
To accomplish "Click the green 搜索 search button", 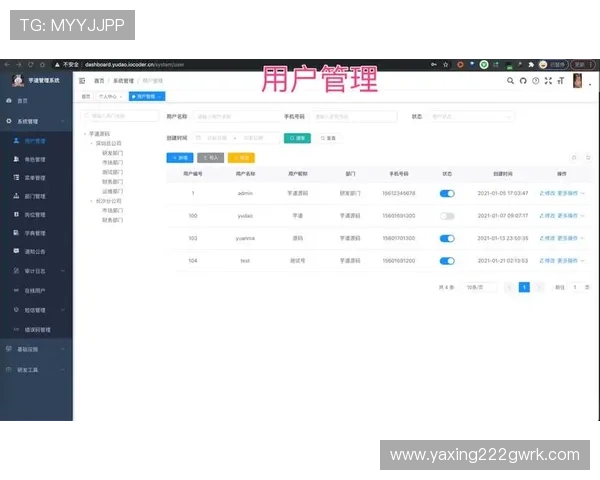I will [297, 138].
